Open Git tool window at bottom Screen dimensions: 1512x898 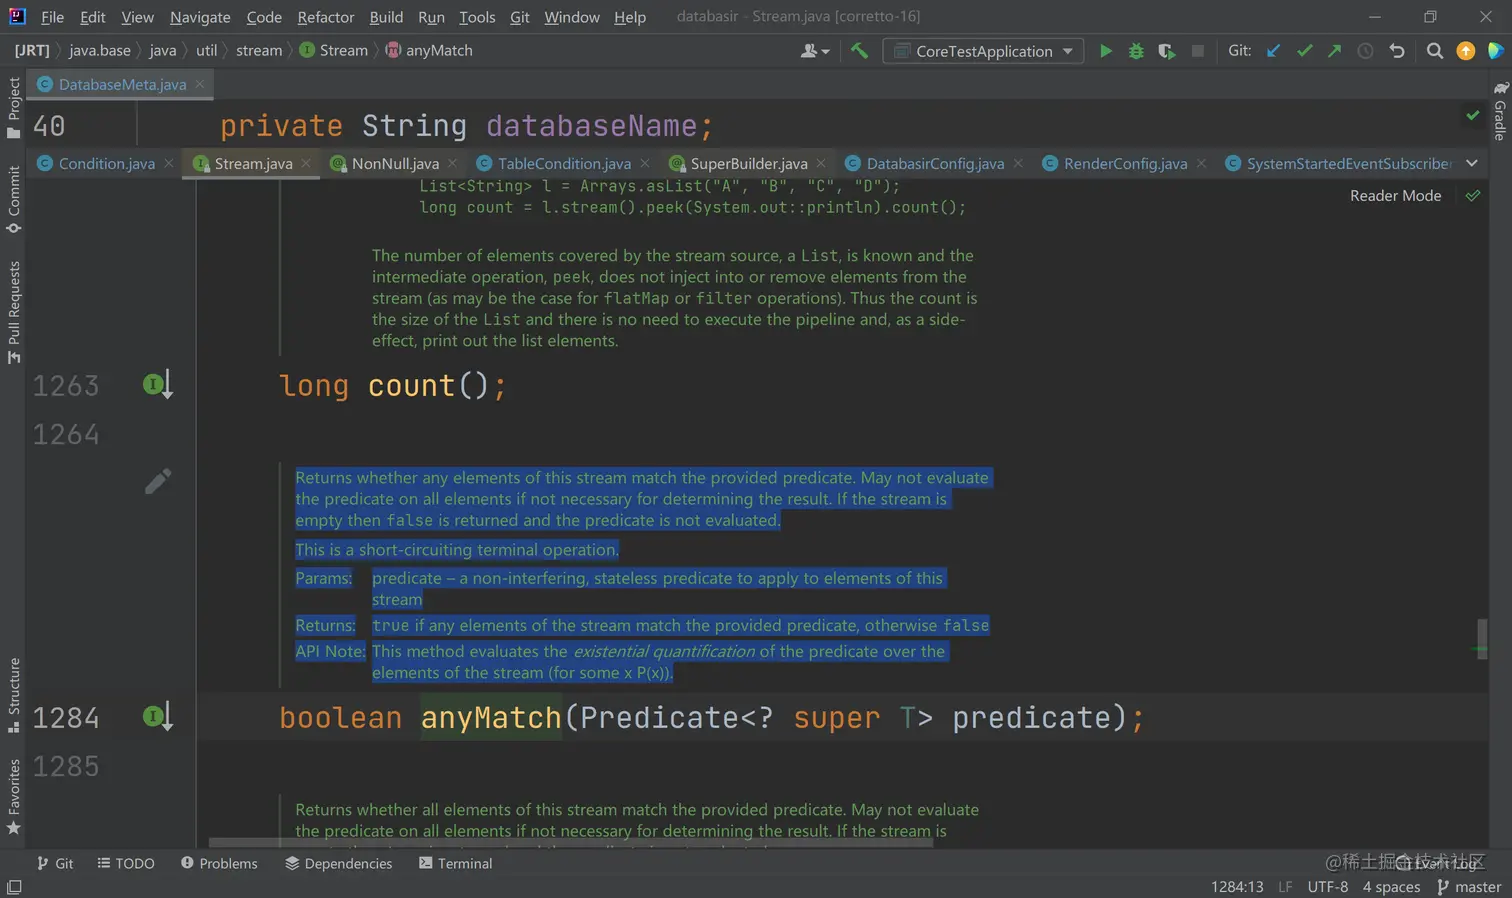pyautogui.click(x=55, y=863)
